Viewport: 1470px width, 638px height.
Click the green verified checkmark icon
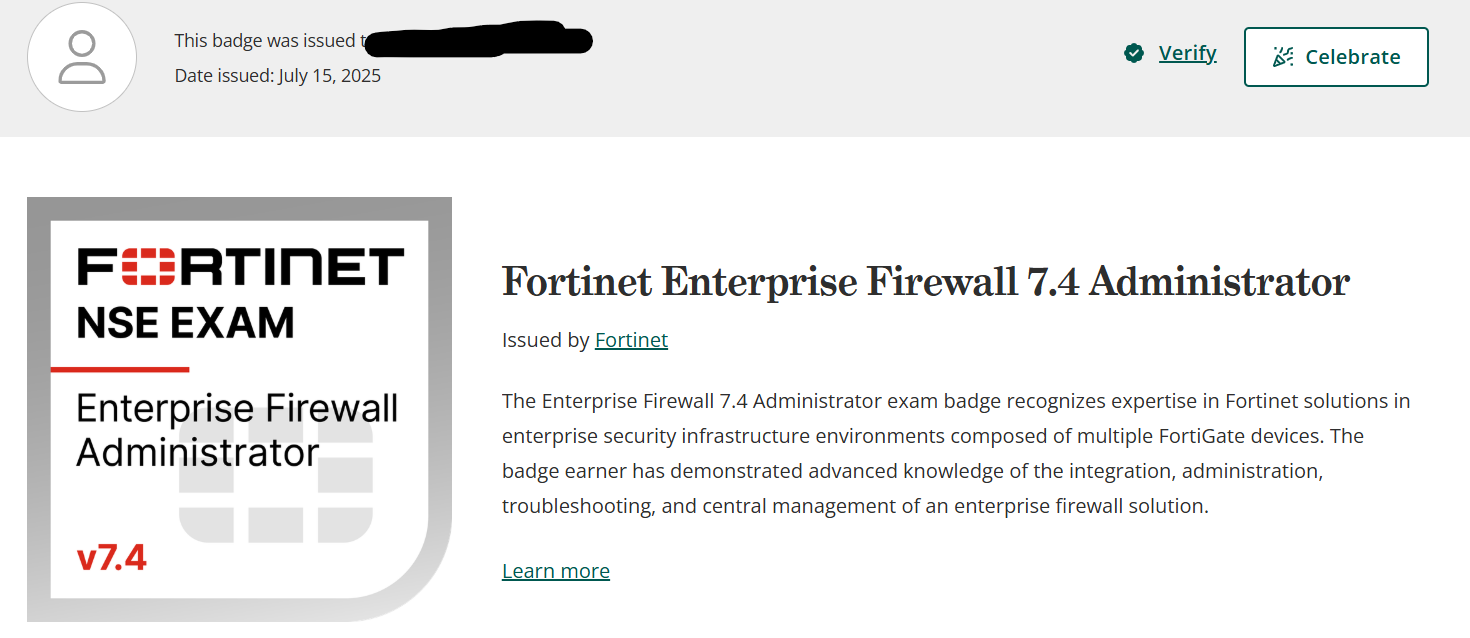pyautogui.click(x=1134, y=53)
